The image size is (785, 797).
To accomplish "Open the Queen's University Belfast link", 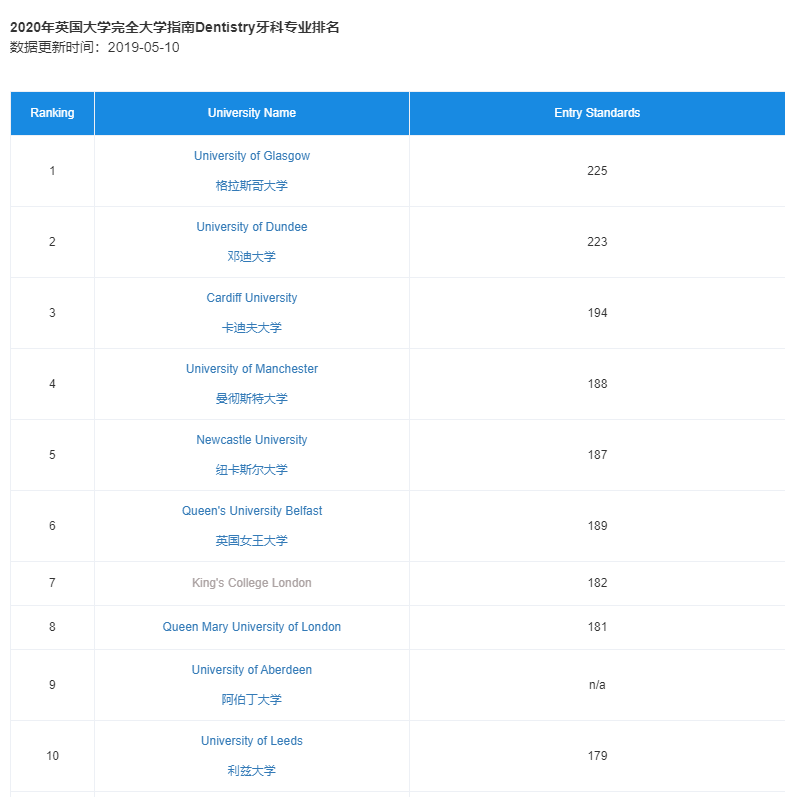I will [x=252, y=511].
